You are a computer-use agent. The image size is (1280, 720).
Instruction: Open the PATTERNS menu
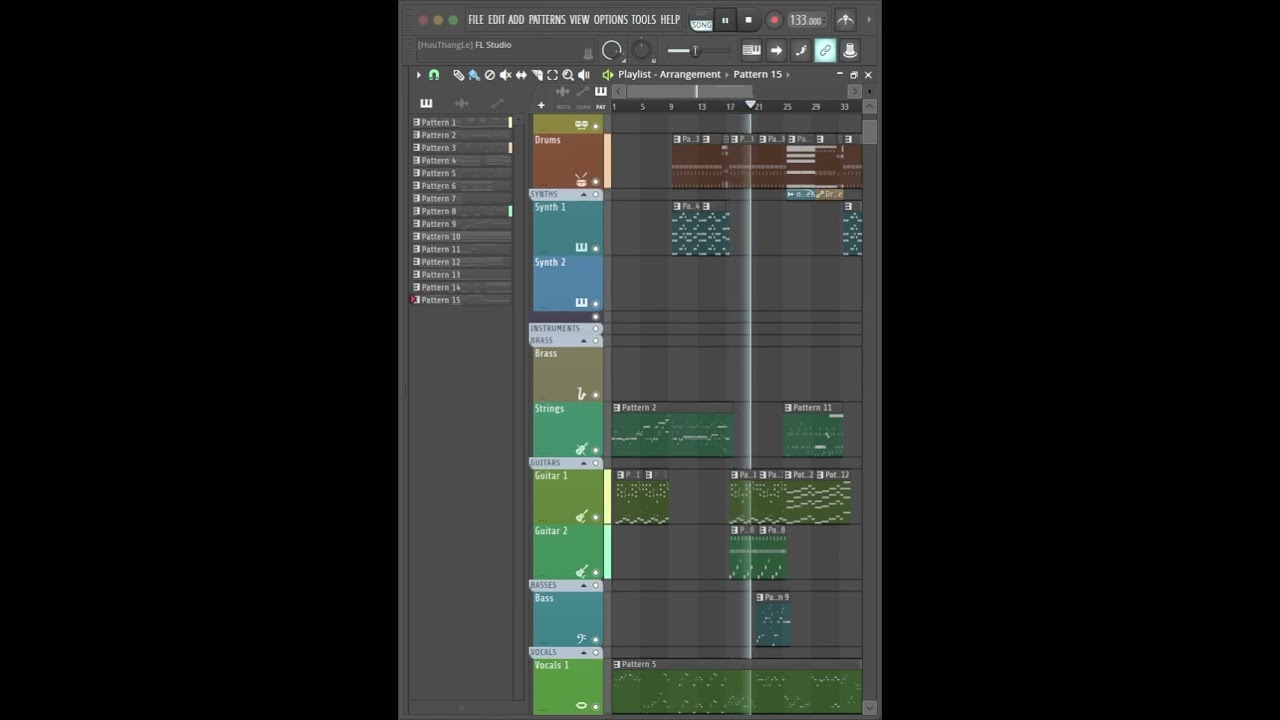[547, 20]
